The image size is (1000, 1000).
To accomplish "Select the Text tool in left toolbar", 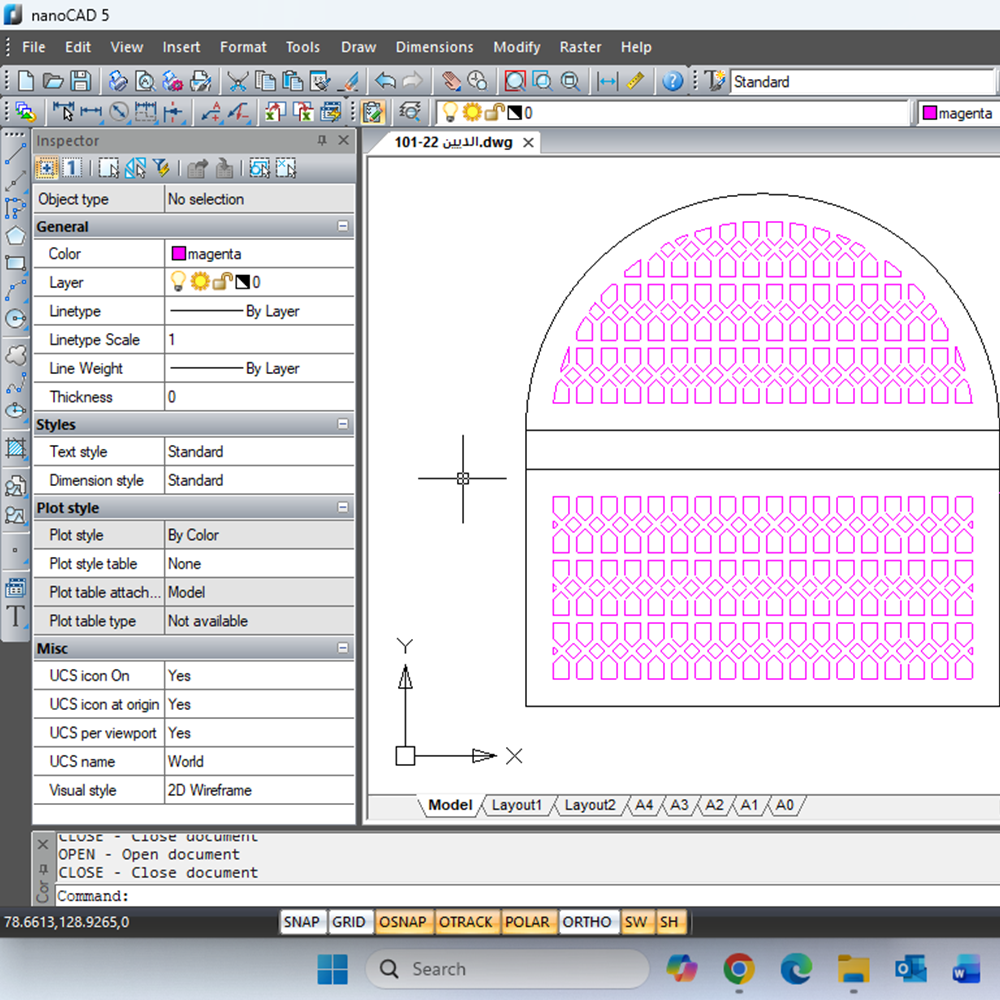I will point(15,616).
